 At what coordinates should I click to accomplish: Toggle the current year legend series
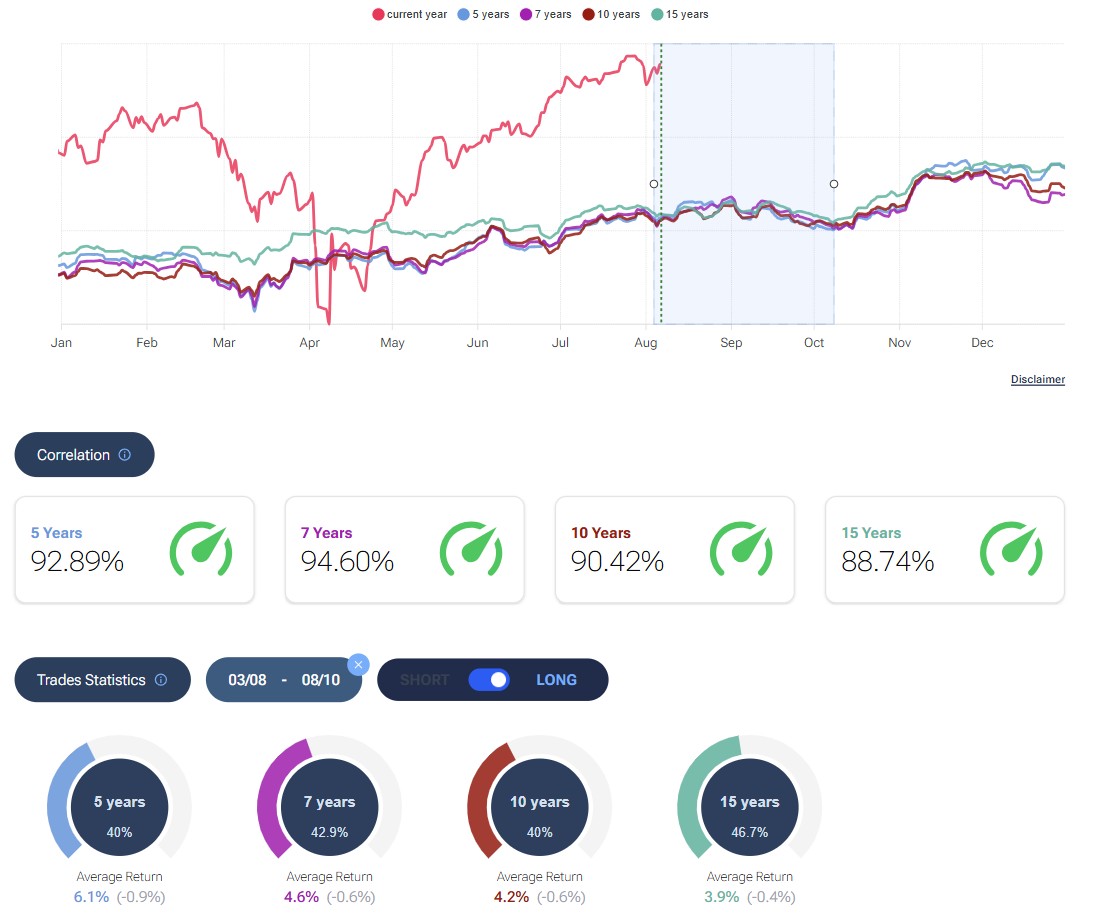pyautogui.click(x=410, y=14)
